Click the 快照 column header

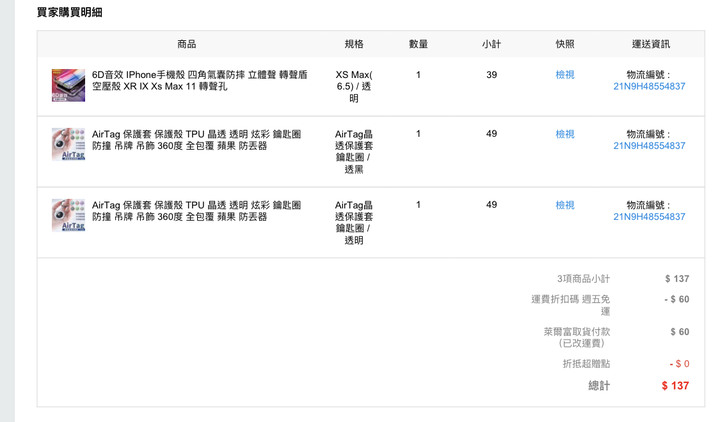tap(565, 44)
